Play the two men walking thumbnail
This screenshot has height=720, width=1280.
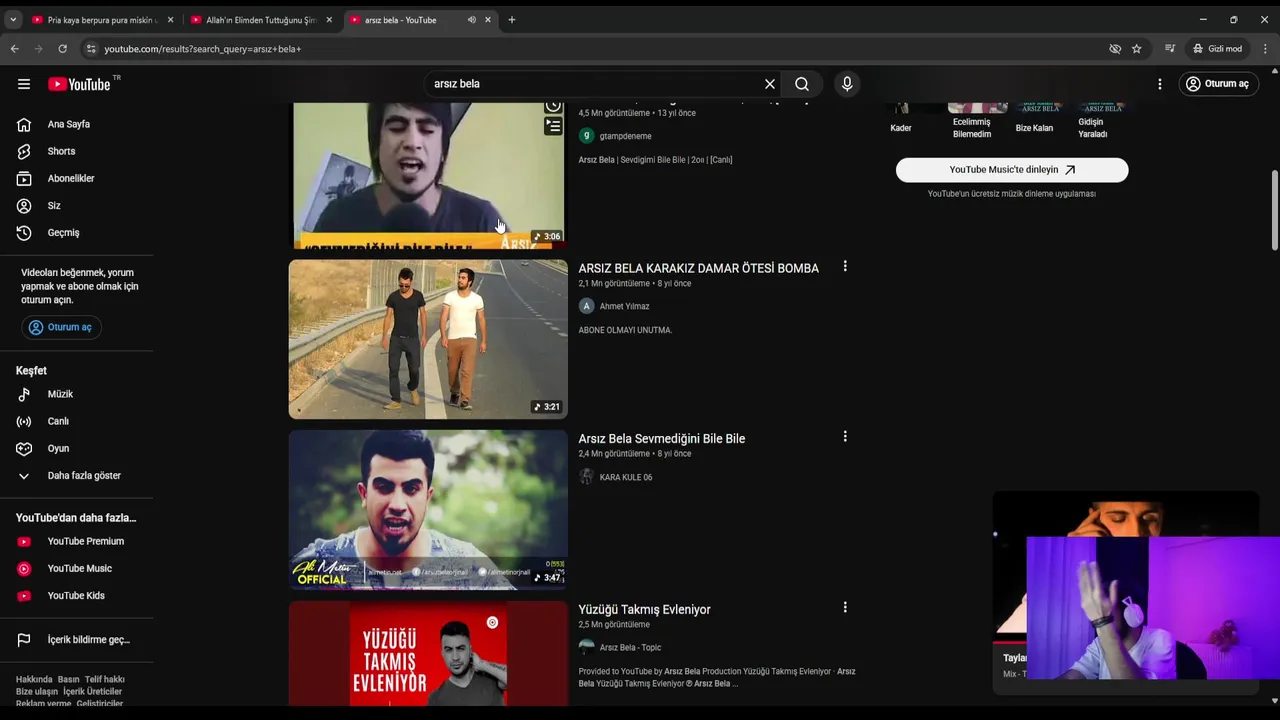point(428,339)
